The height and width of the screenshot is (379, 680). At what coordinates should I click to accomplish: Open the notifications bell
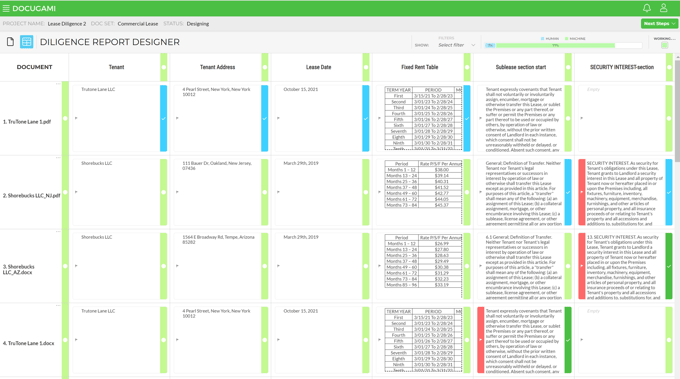pos(647,8)
